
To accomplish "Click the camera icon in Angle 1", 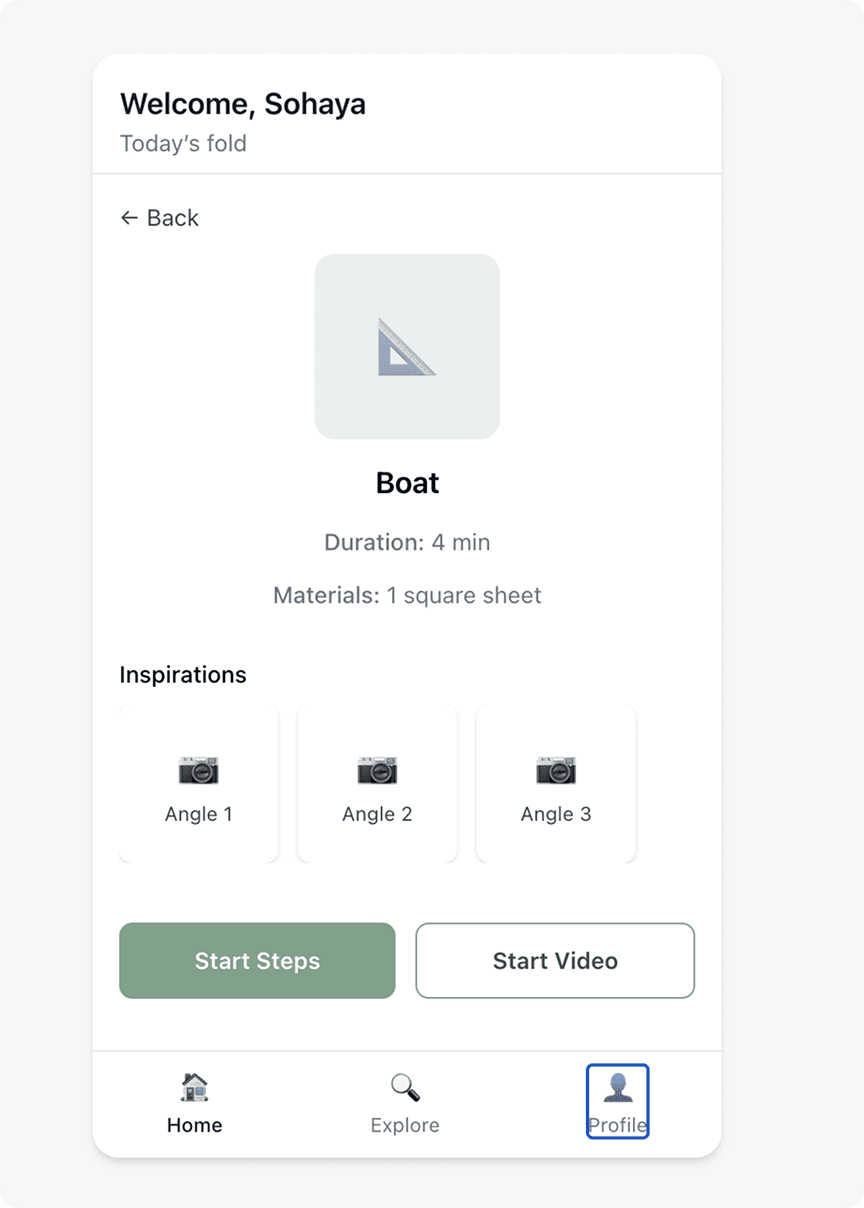I will [198, 770].
